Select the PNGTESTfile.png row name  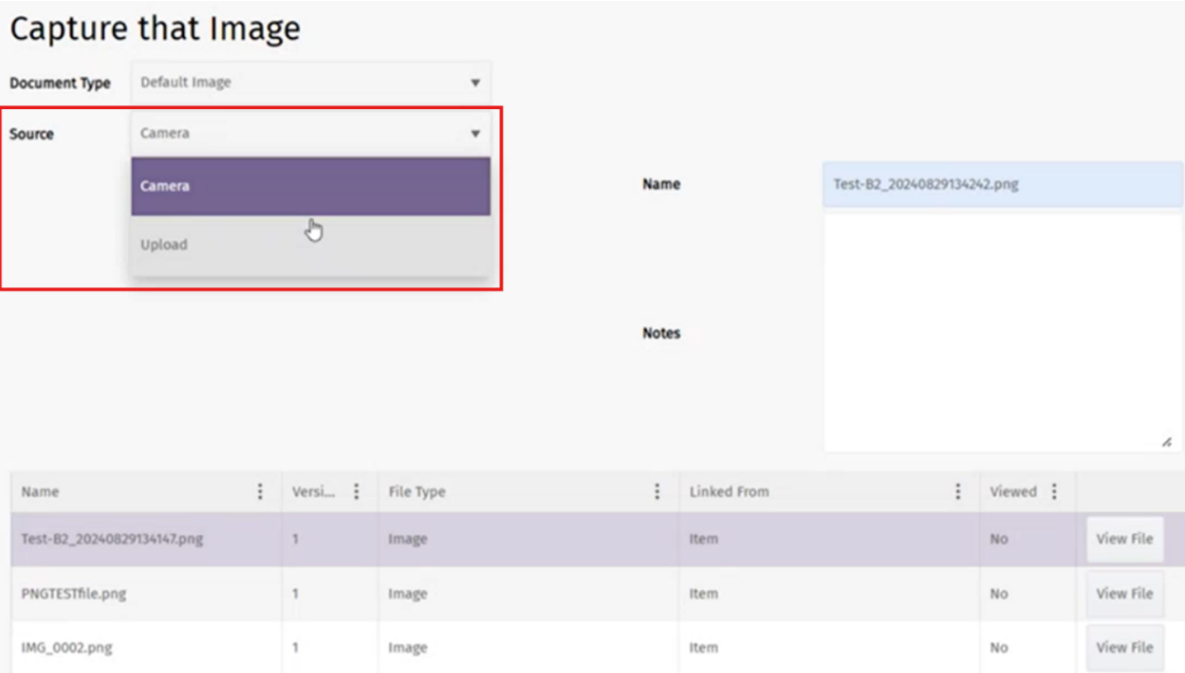tap(73, 594)
